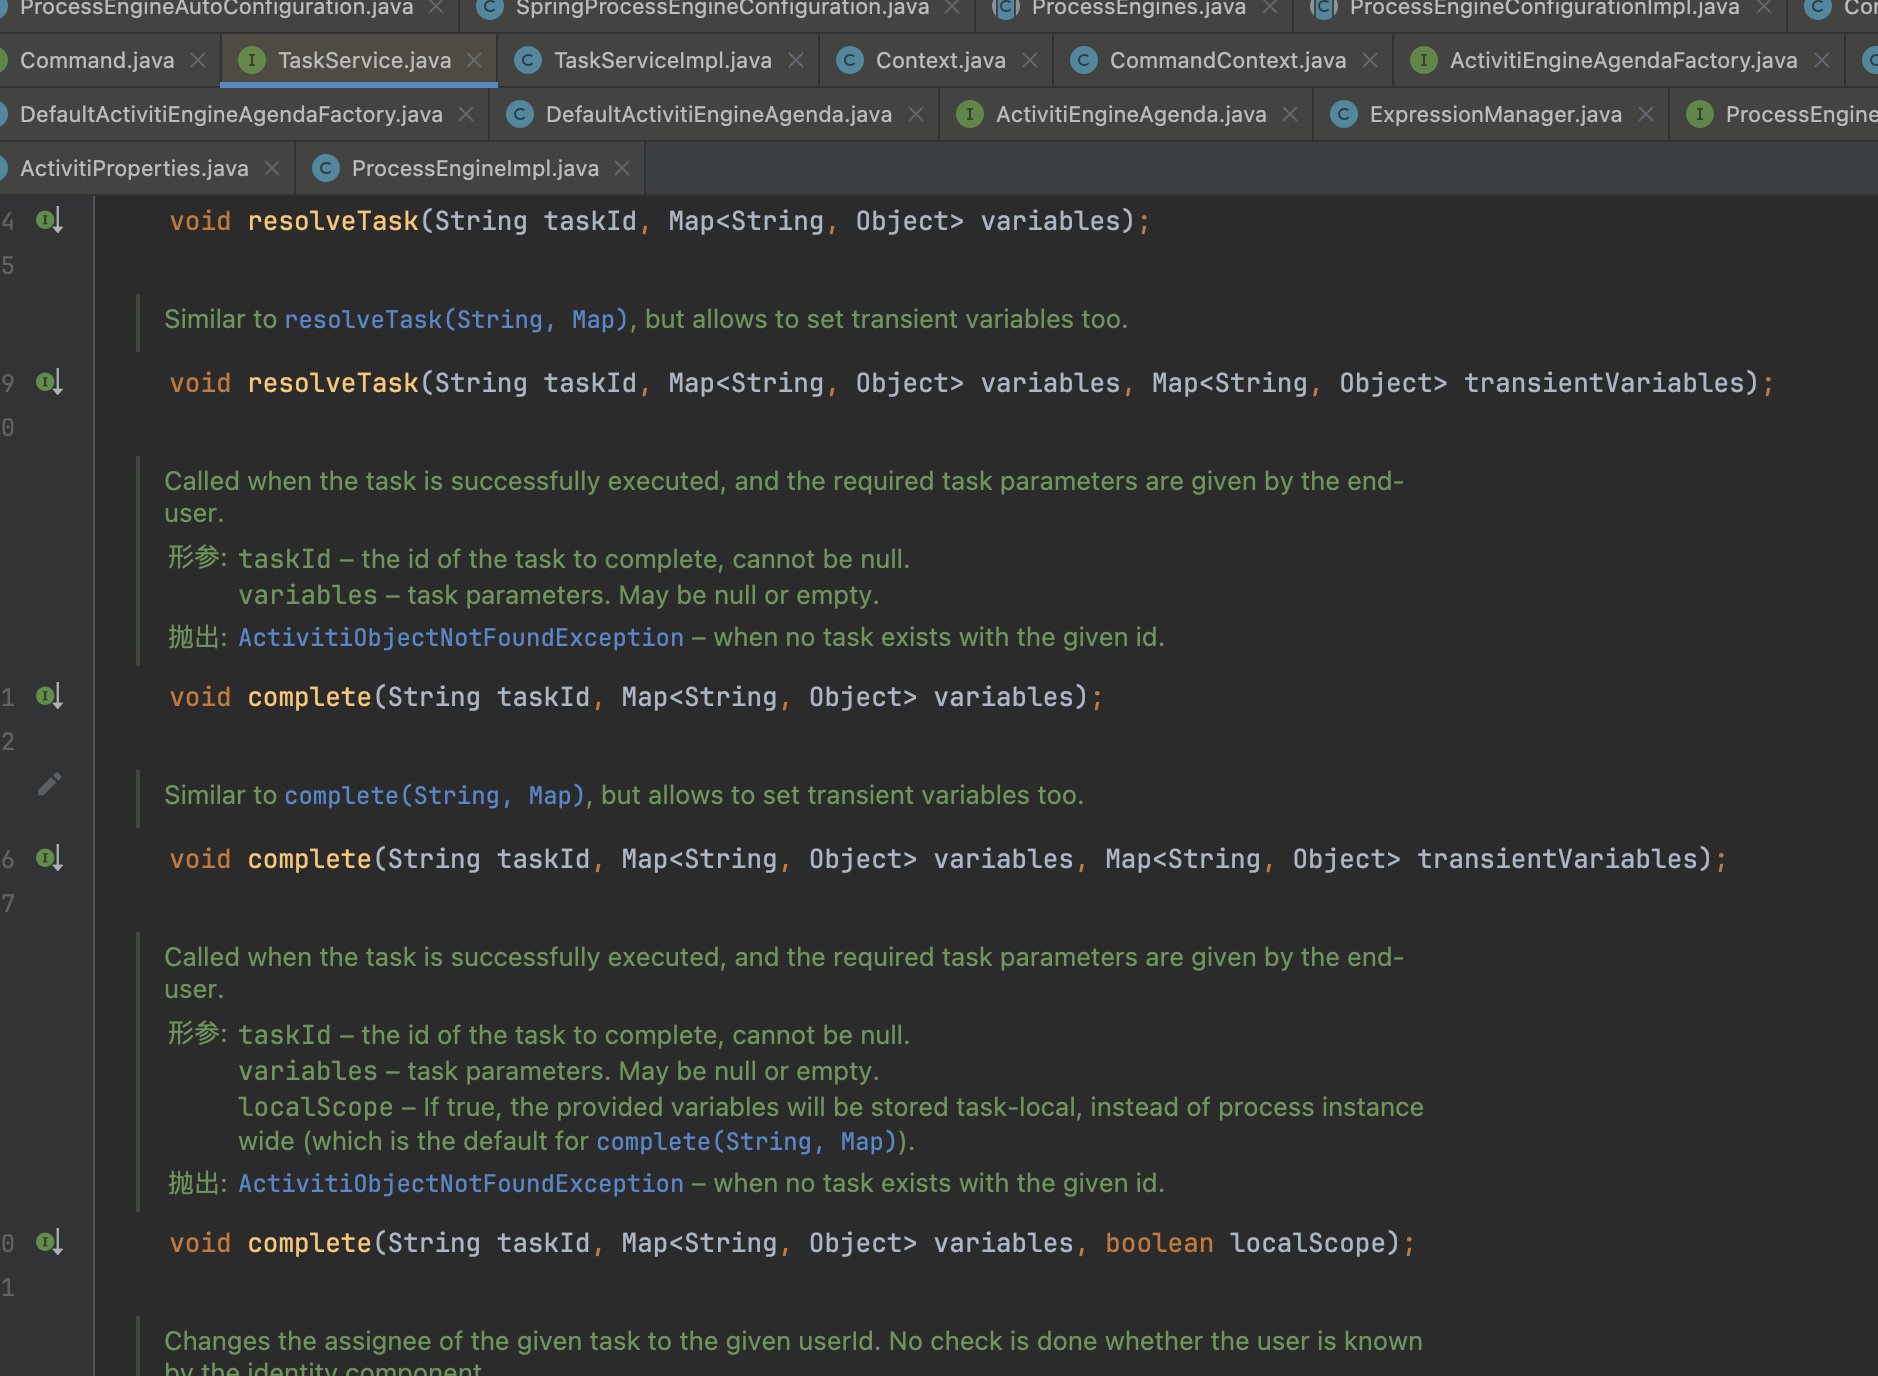Switch to DefaultActivitiEngineAgenda.java tab
Image resolution: width=1878 pixels, height=1376 pixels.
coord(718,115)
